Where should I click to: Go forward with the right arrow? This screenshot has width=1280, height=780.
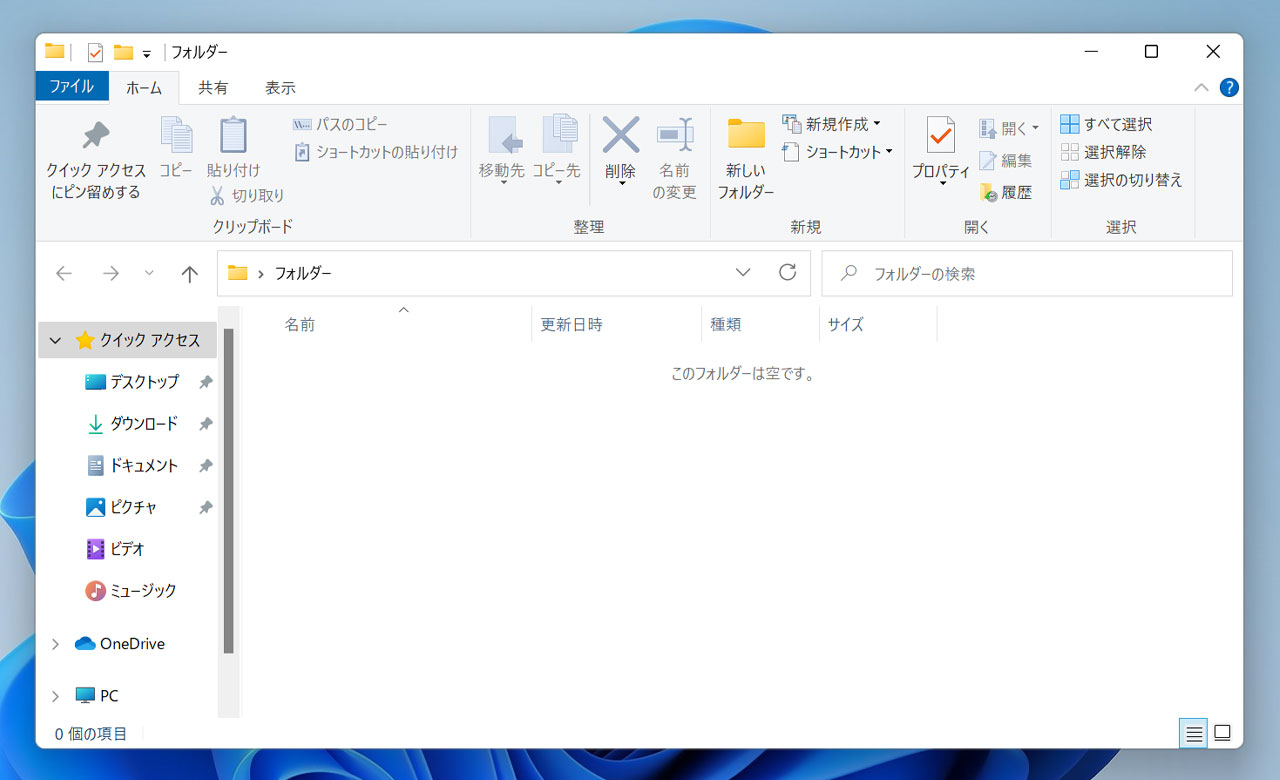point(111,274)
